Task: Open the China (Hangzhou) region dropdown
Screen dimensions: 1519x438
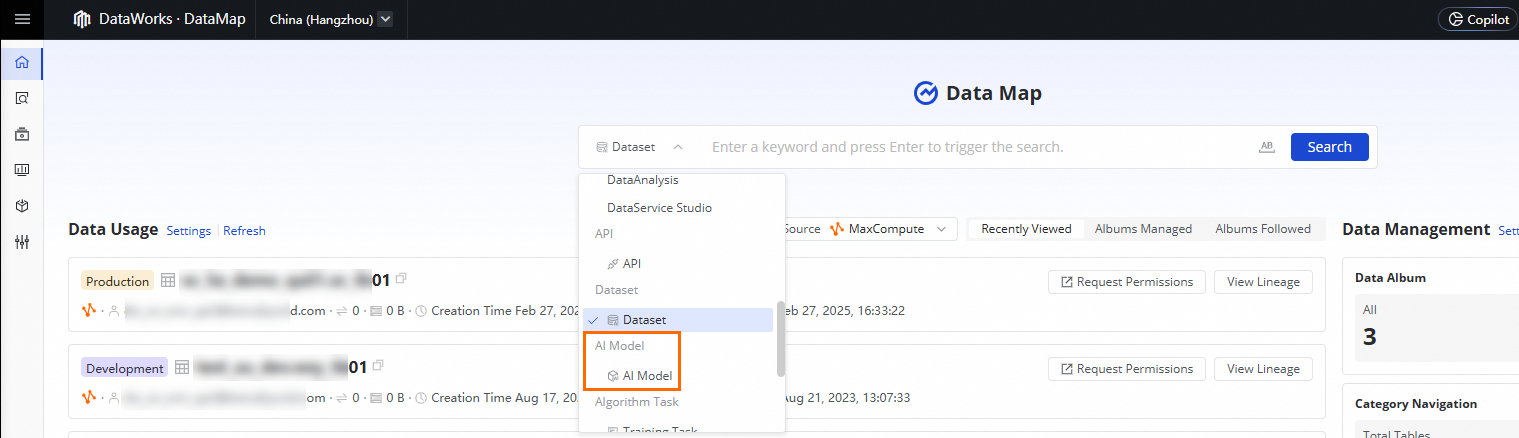Action: (x=330, y=19)
